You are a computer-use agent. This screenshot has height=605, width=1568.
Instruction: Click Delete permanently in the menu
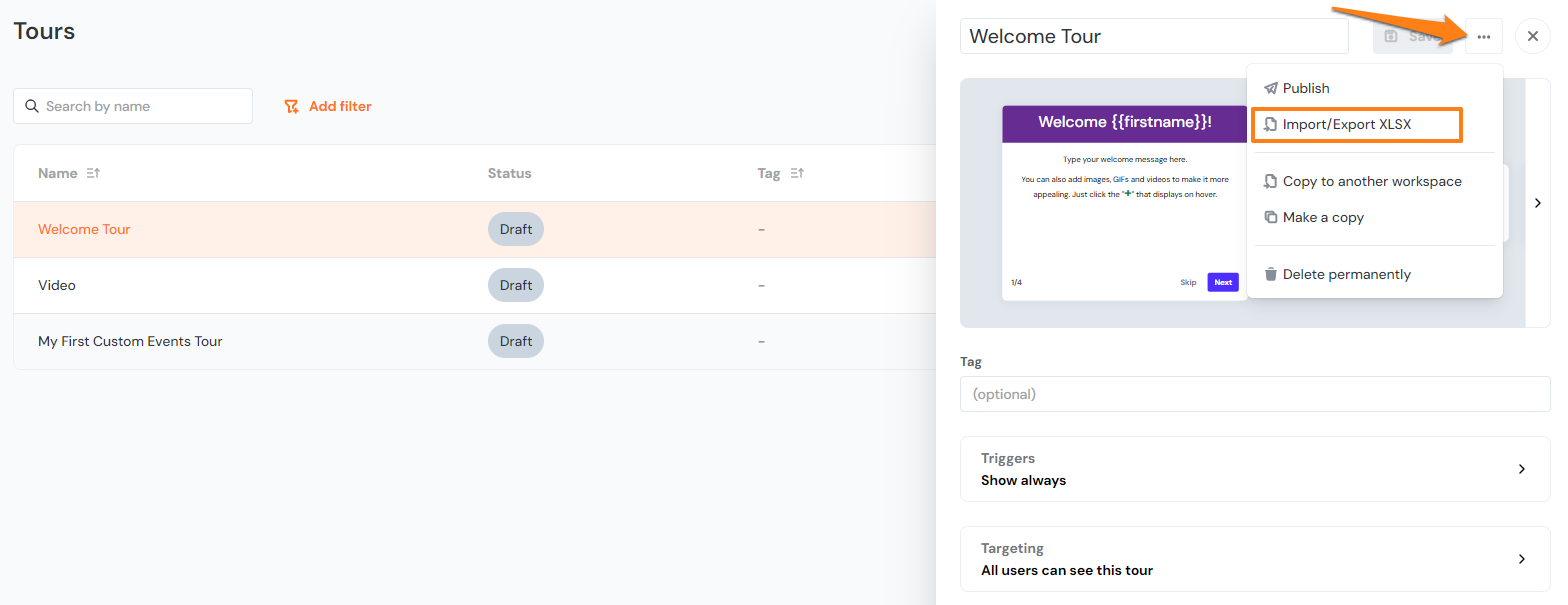click(x=1346, y=274)
